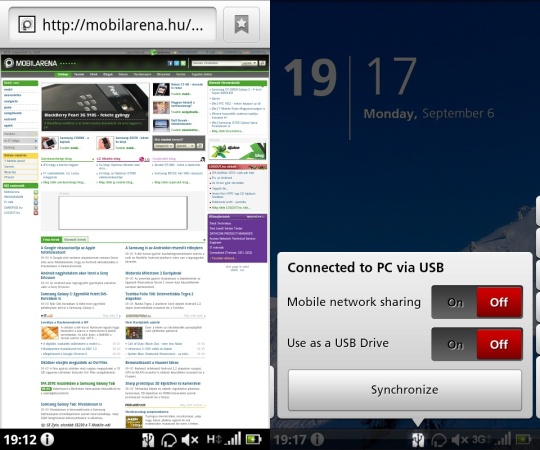
Task: Tap the muted speaker icon in 19:12 bar
Action: 190,440
